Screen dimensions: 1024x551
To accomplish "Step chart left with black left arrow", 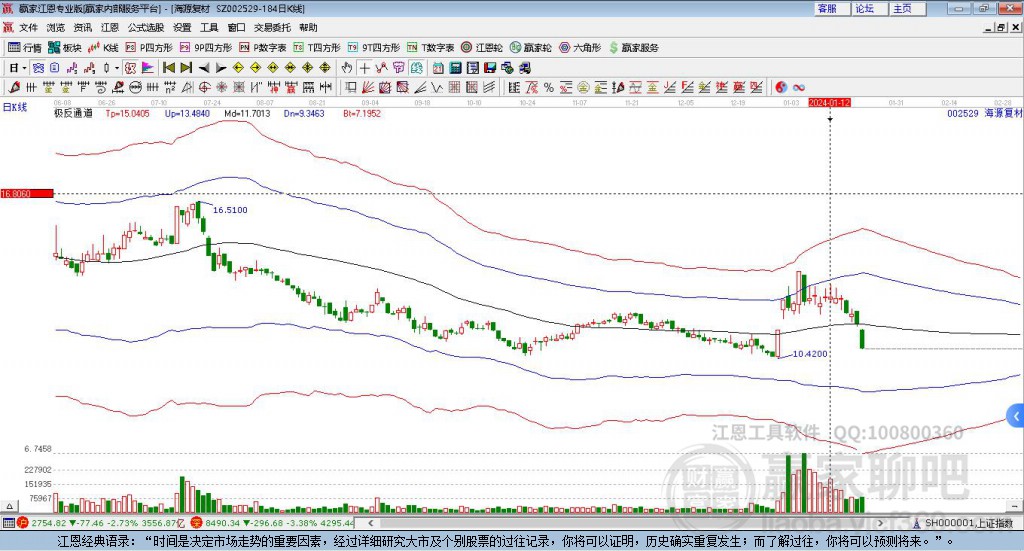I will click(204, 68).
